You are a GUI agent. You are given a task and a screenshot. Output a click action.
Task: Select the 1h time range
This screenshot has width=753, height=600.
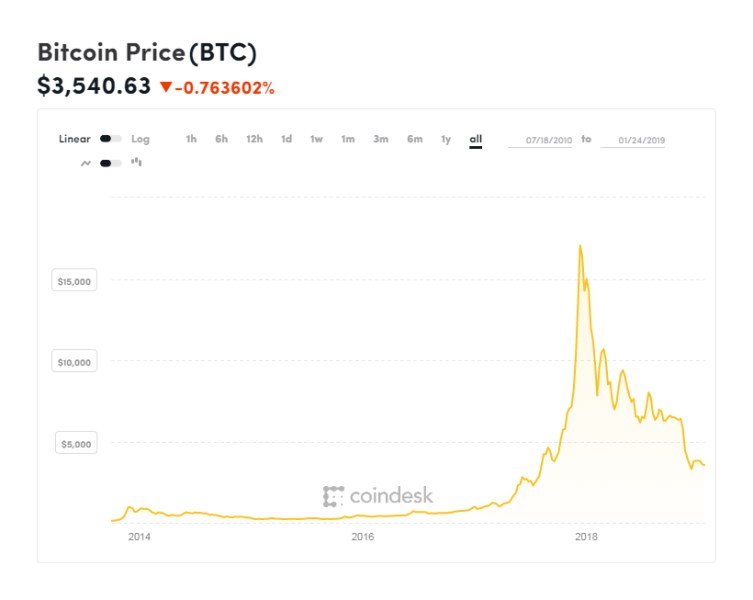(191, 139)
